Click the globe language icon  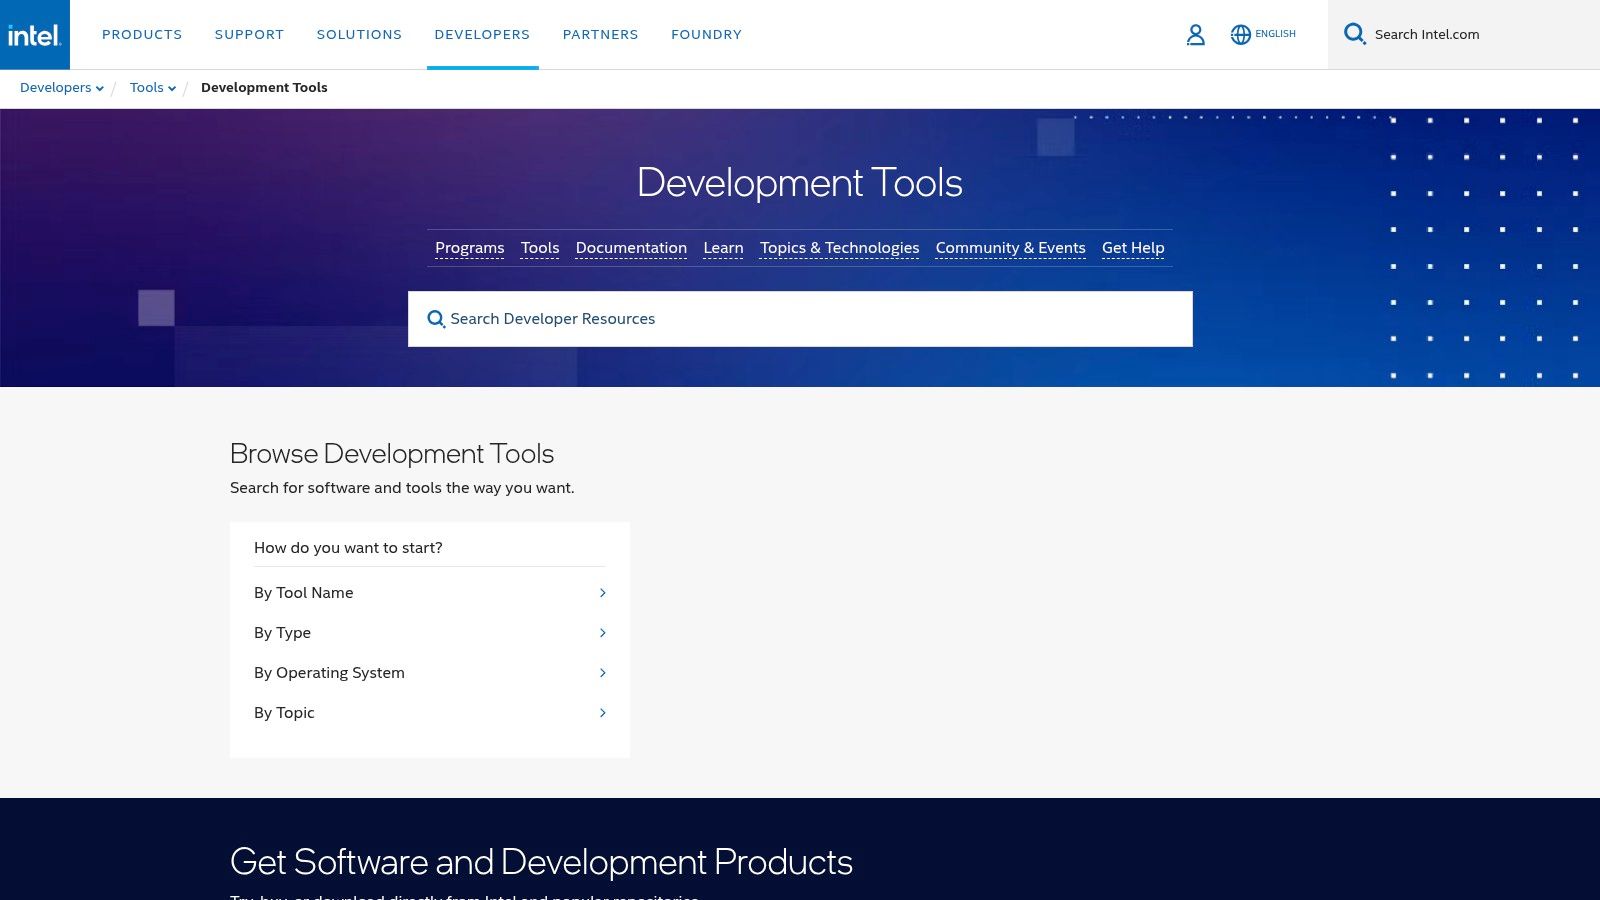click(1241, 34)
